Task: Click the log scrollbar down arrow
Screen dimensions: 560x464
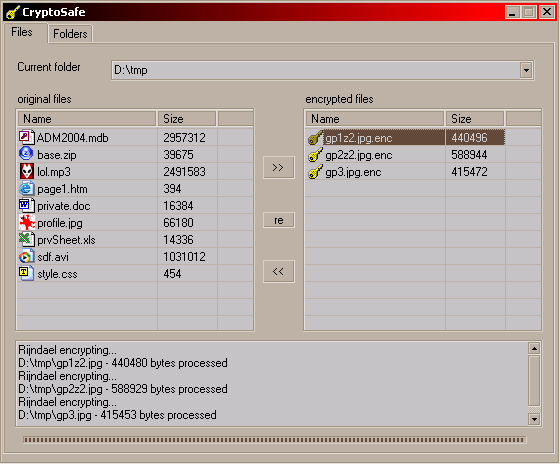Action: [x=534, y=419]
